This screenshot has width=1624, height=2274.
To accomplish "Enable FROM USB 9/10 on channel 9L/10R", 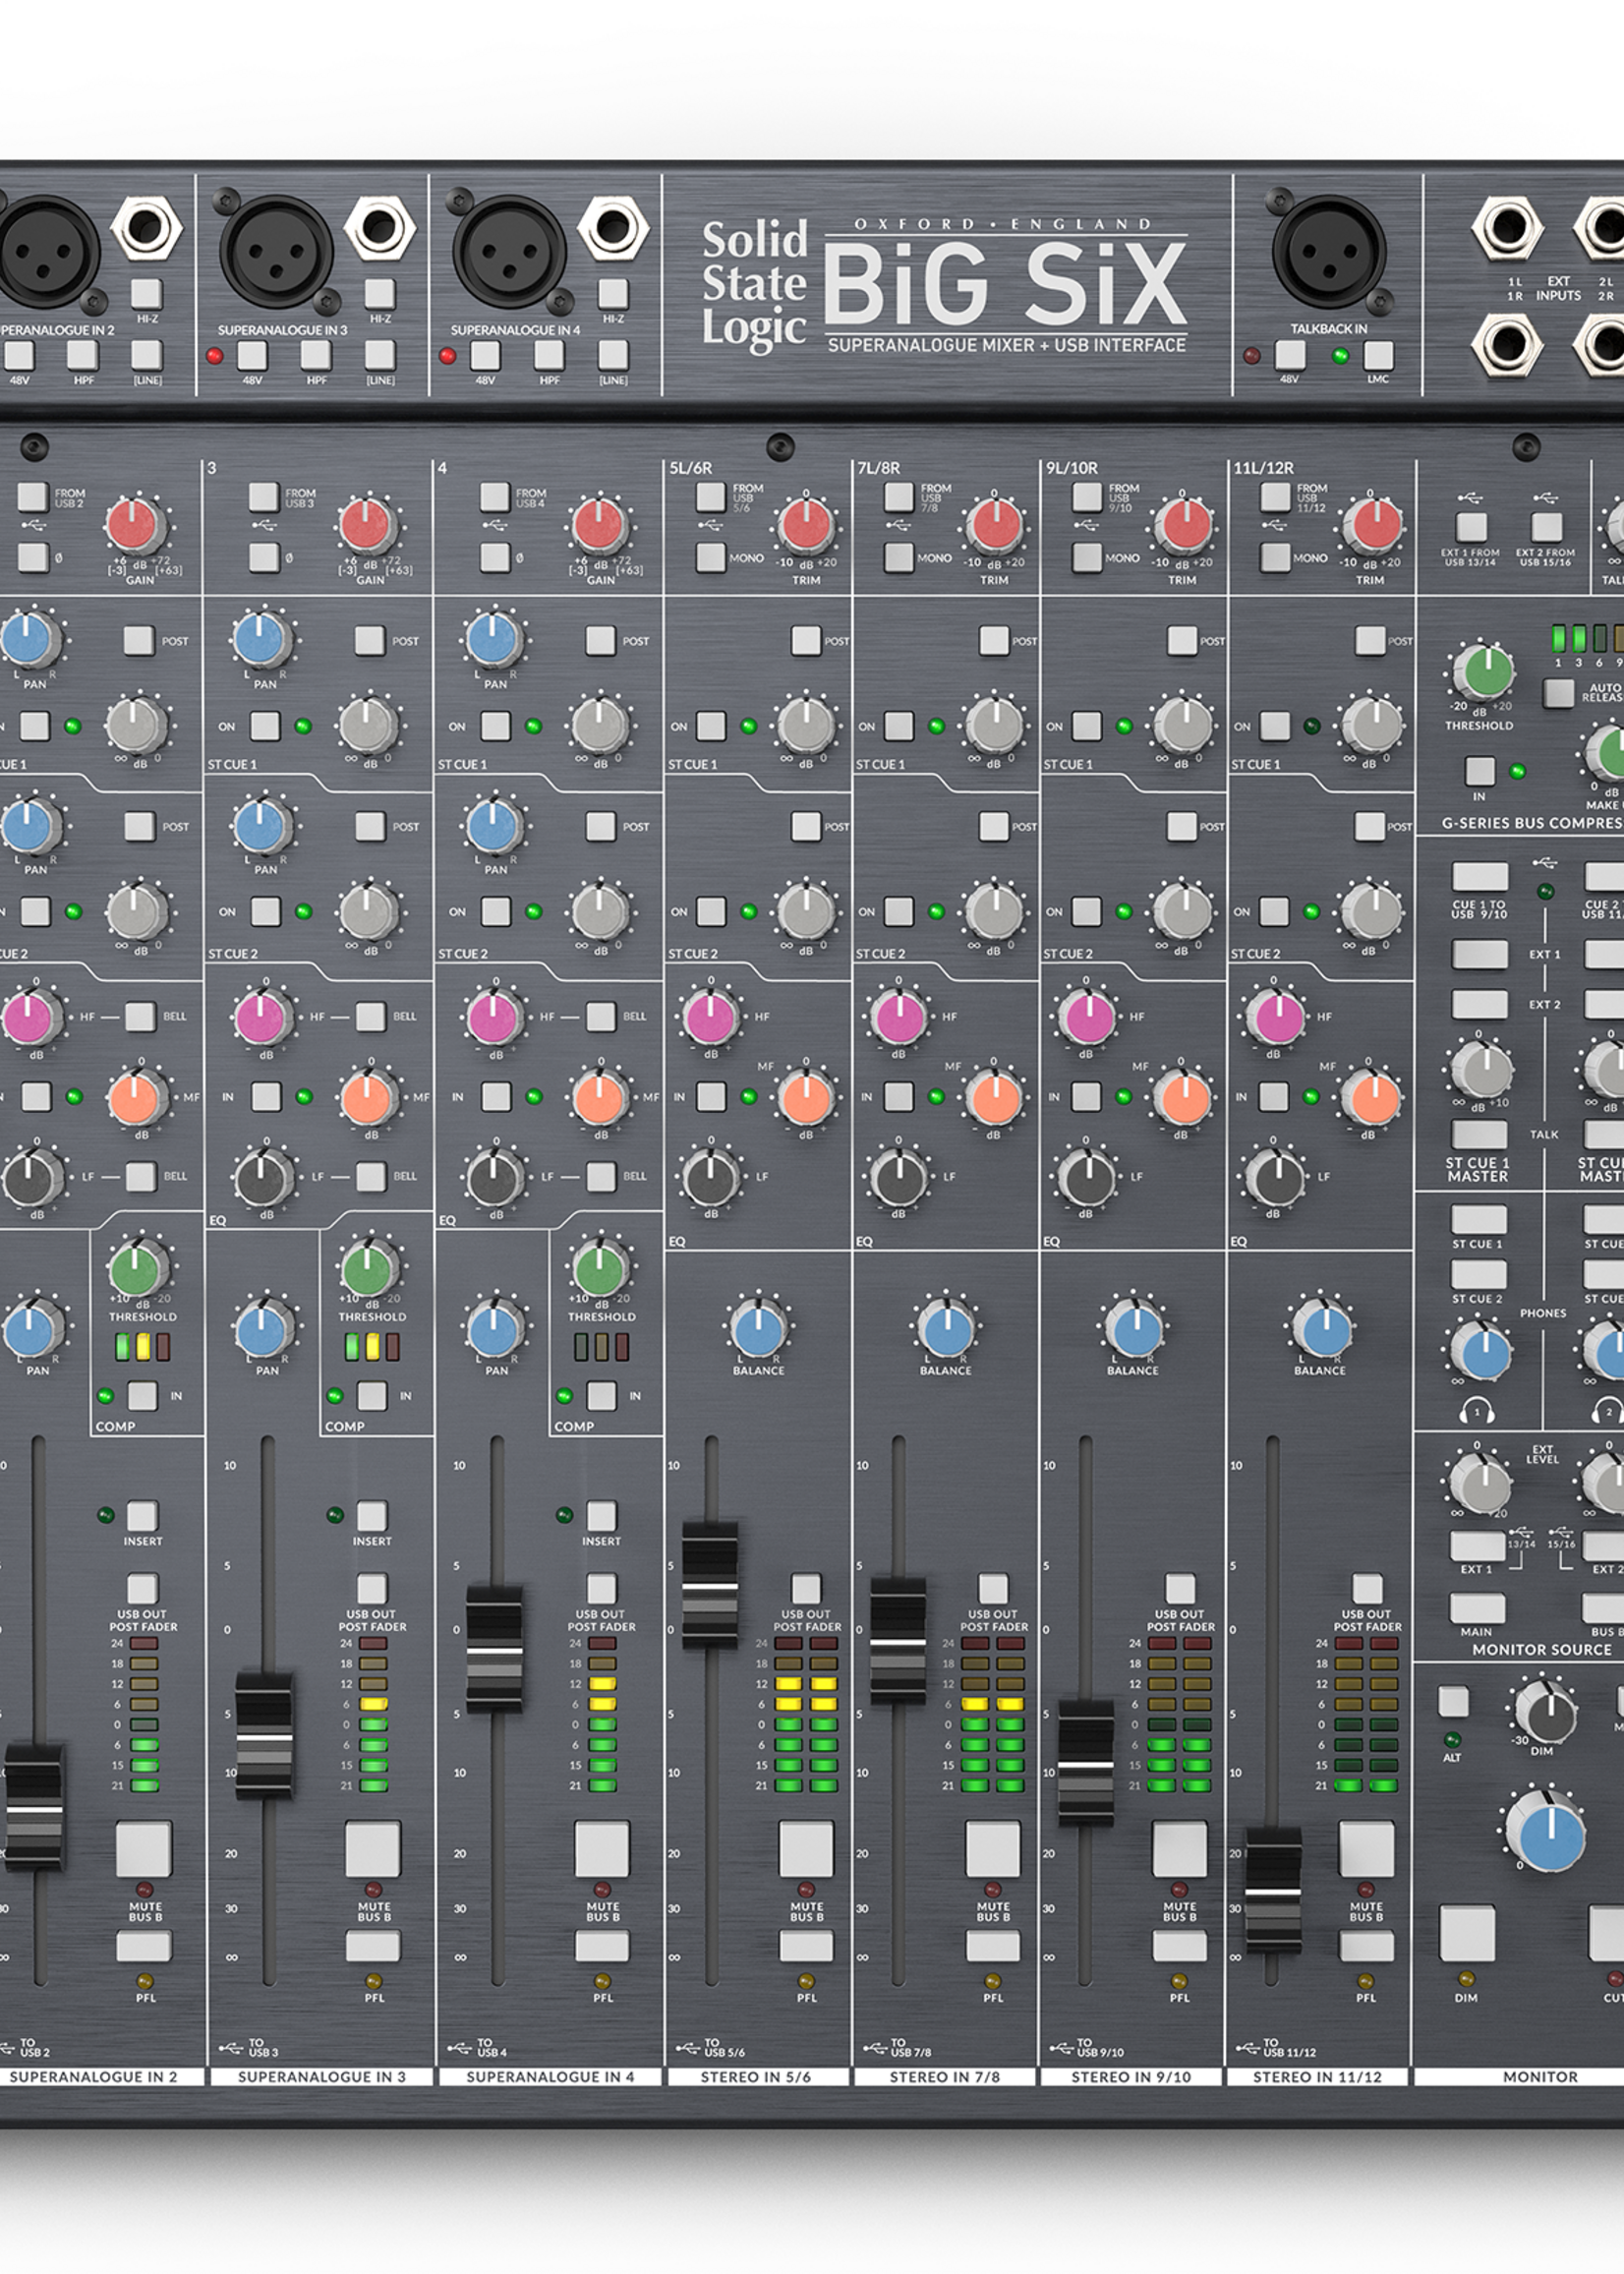I will (1087, 497).
